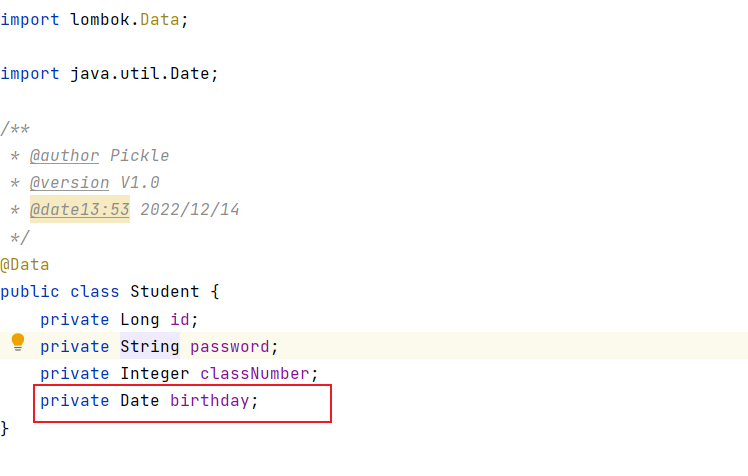Click the closing brace of Student class

pos(5,427)
